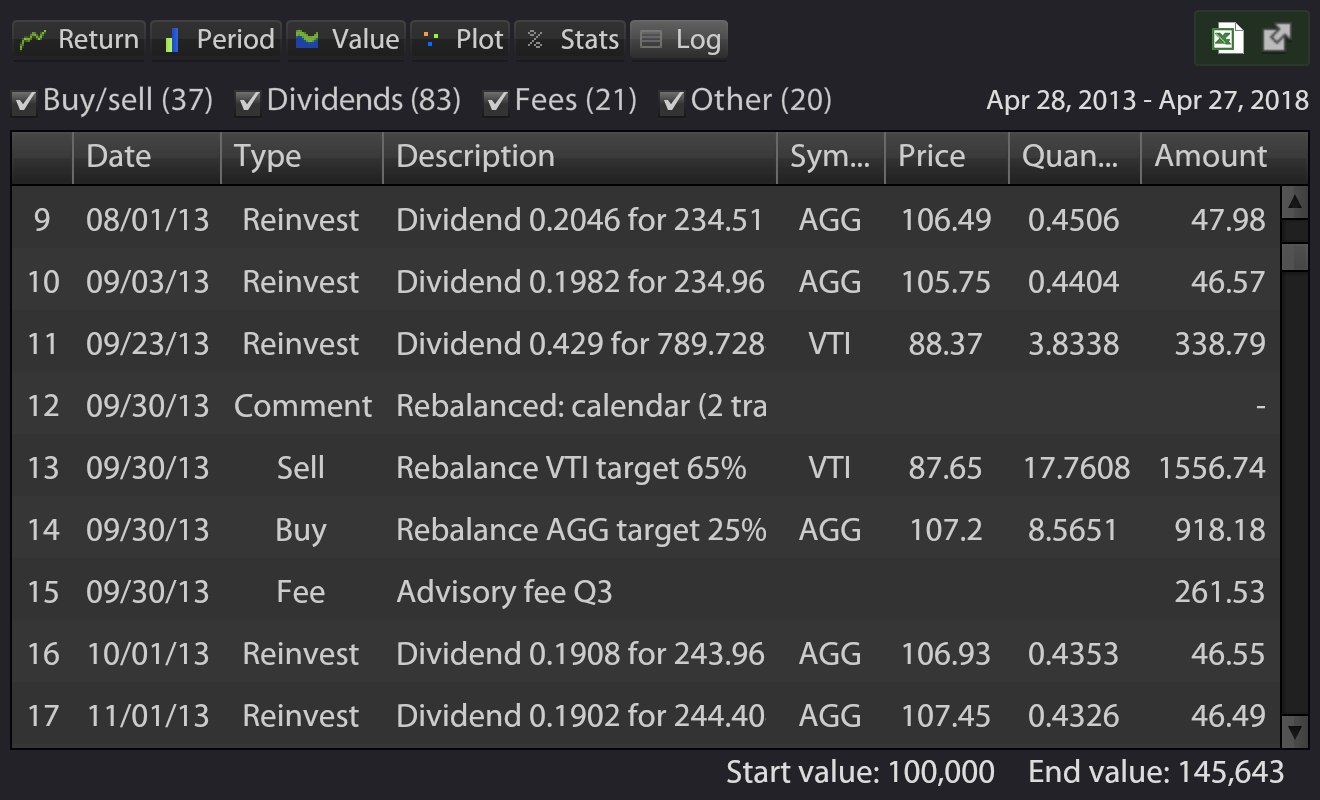The image size is (1320, 800).
Task: Click price 107.2 in Buy row
Action: click(x=945, y=530)
